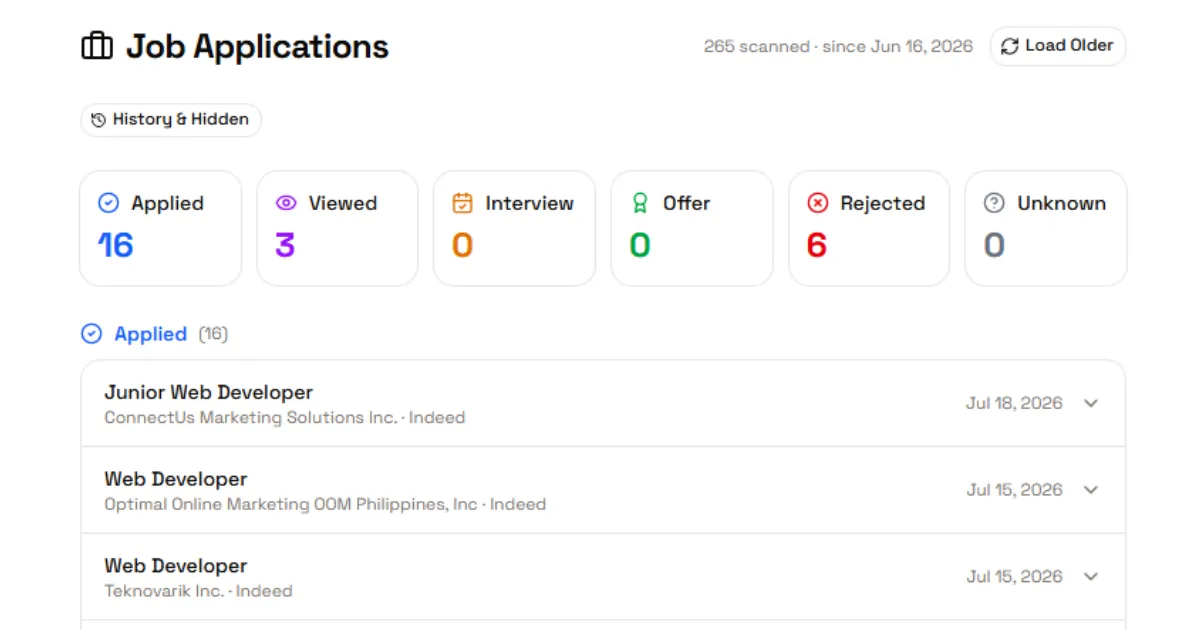Click the purple count 3 on Viewed card
The height and width of the screenshot is (630, 1200).
[285, 245]
